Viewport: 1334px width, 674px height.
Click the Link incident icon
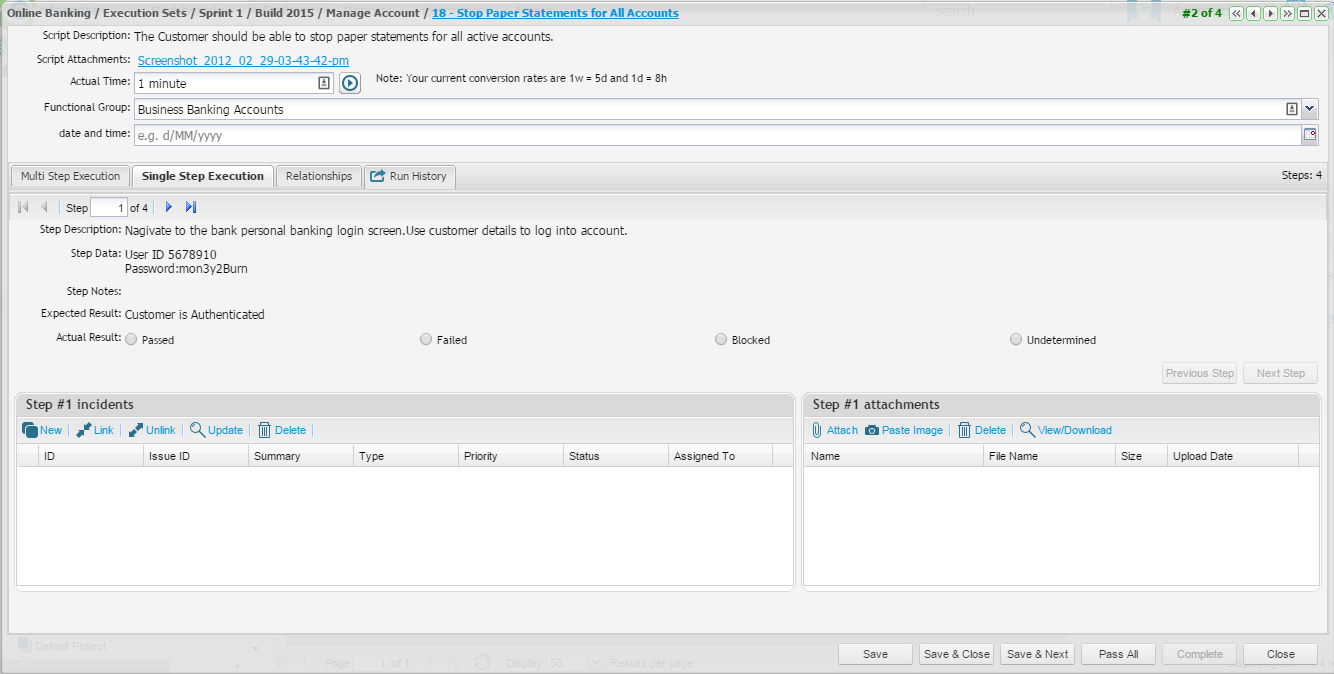[95, 430]
